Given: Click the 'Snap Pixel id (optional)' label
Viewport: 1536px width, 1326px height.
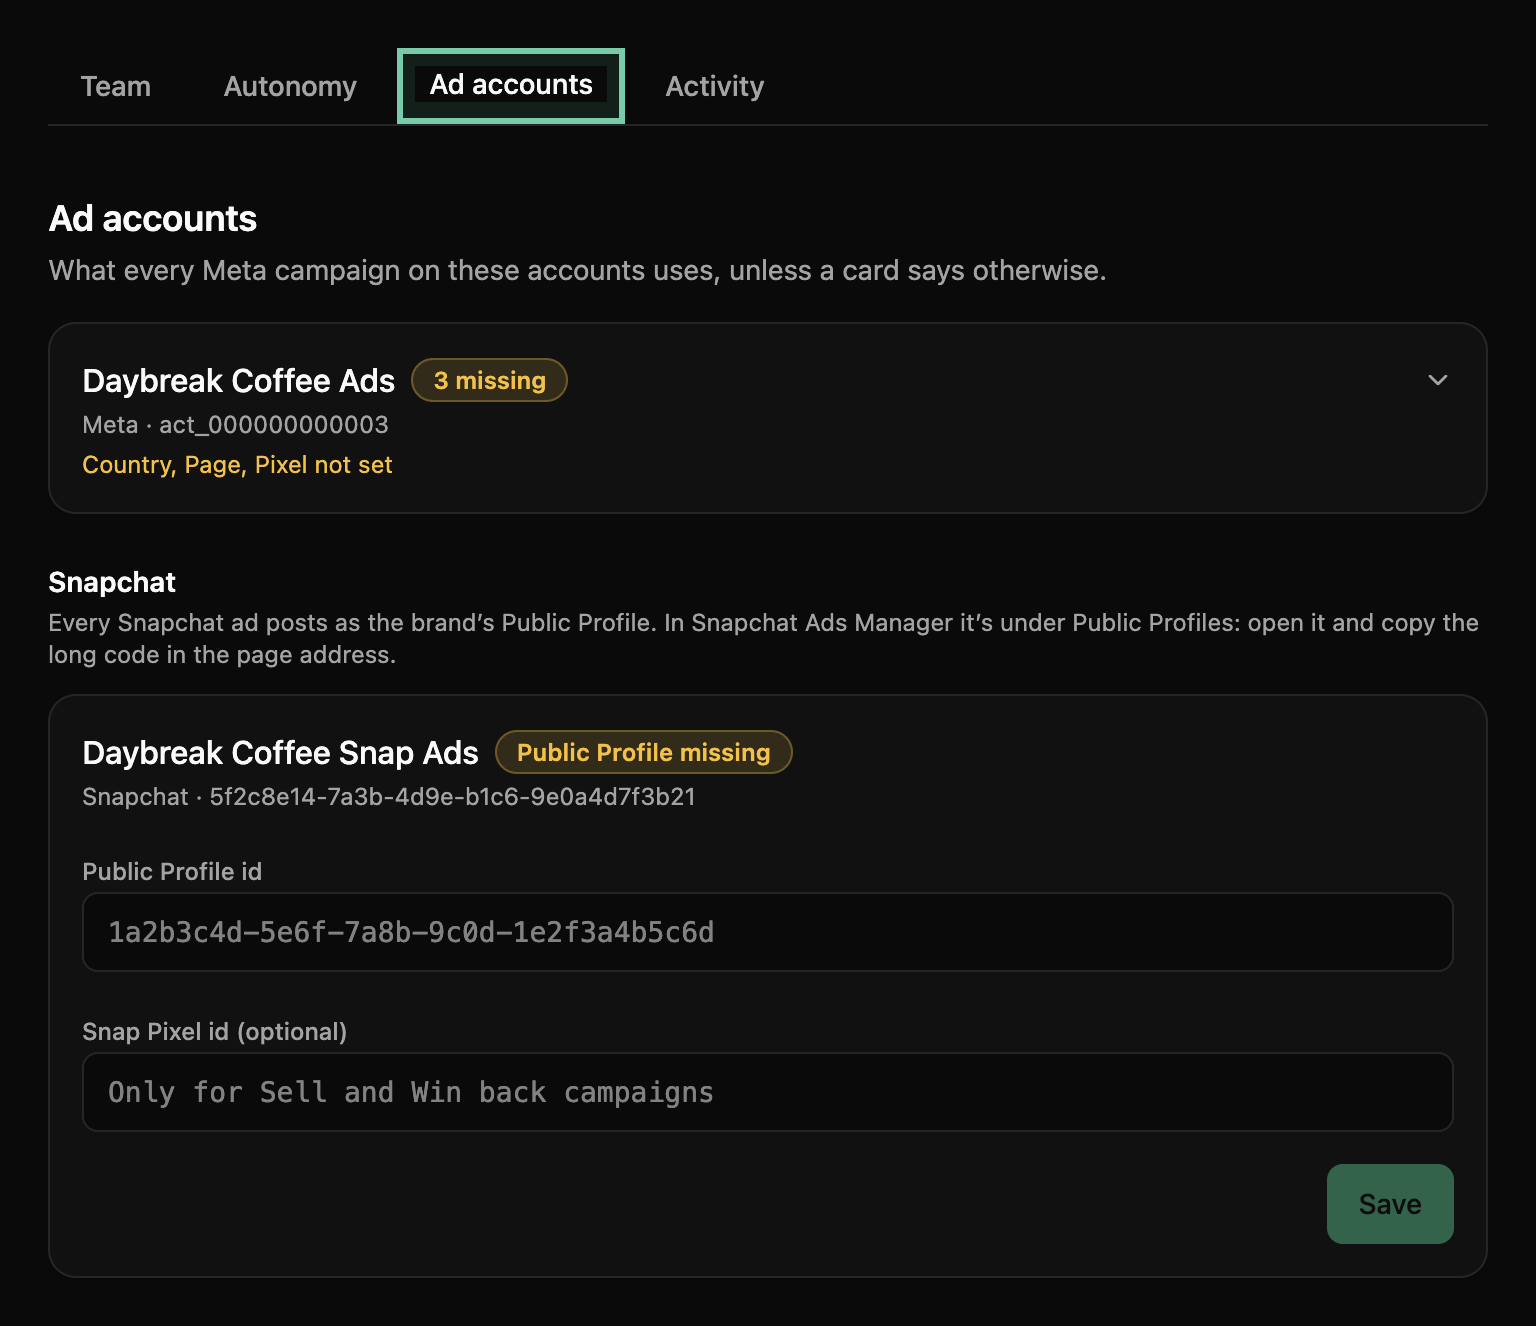Looking at the screenshot, I should point(215,1032).
